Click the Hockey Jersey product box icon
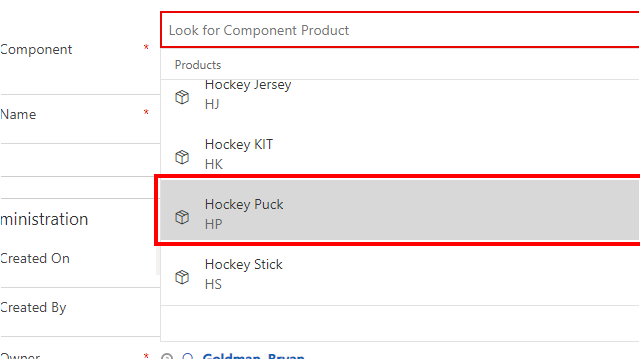This screenshot has height=360, width=640. point(182,97)
